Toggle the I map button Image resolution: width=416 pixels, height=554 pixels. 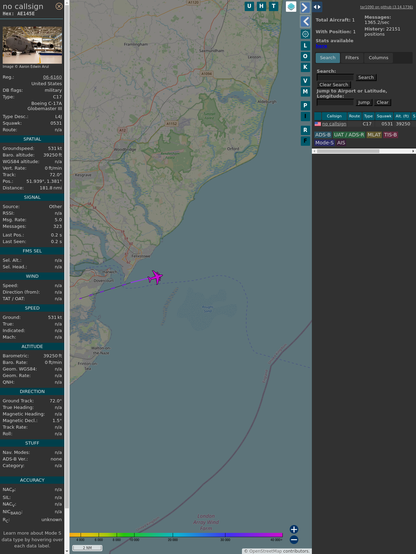click(x=305, y=116)
